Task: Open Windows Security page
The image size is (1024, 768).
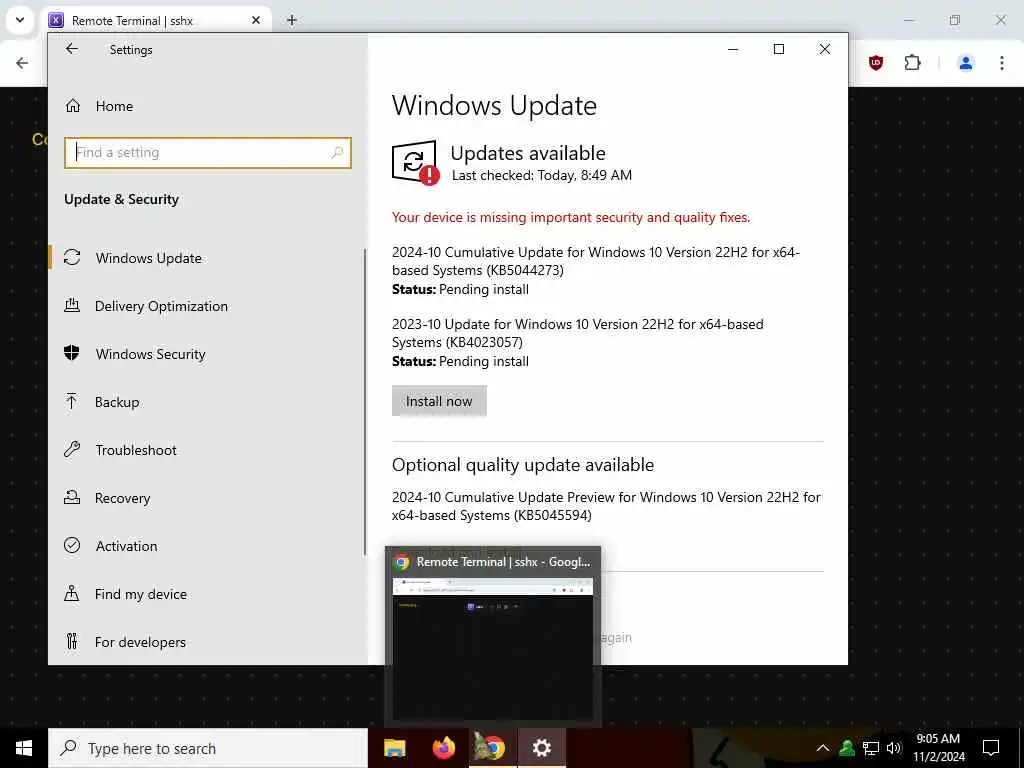Action: (x=150, y=354)
